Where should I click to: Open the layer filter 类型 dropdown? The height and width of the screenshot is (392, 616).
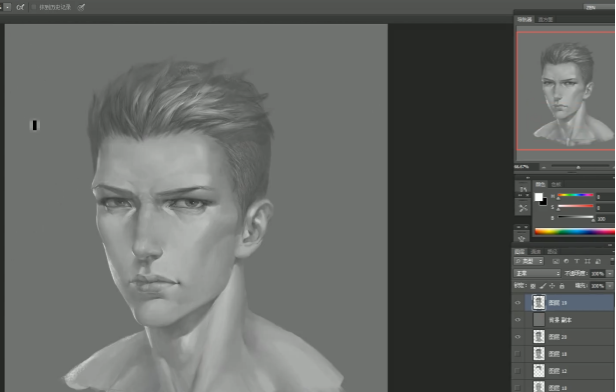point(529,261)
